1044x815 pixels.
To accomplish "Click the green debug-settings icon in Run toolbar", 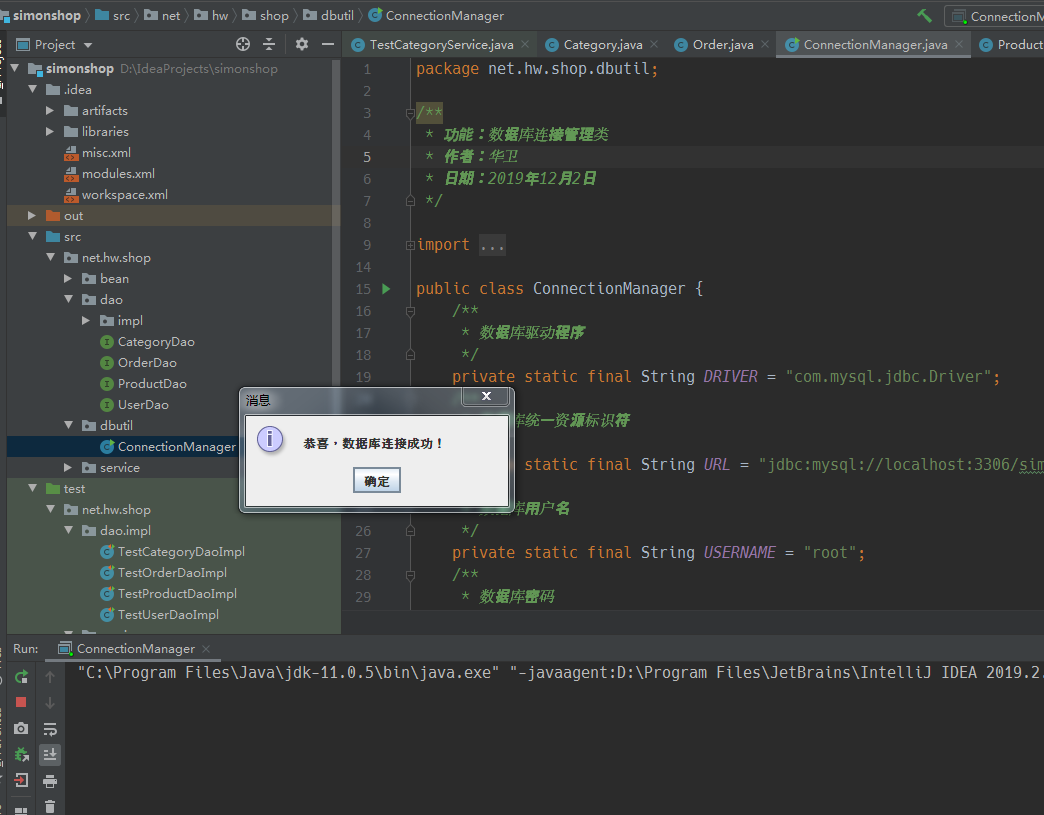I will [21, 754].
